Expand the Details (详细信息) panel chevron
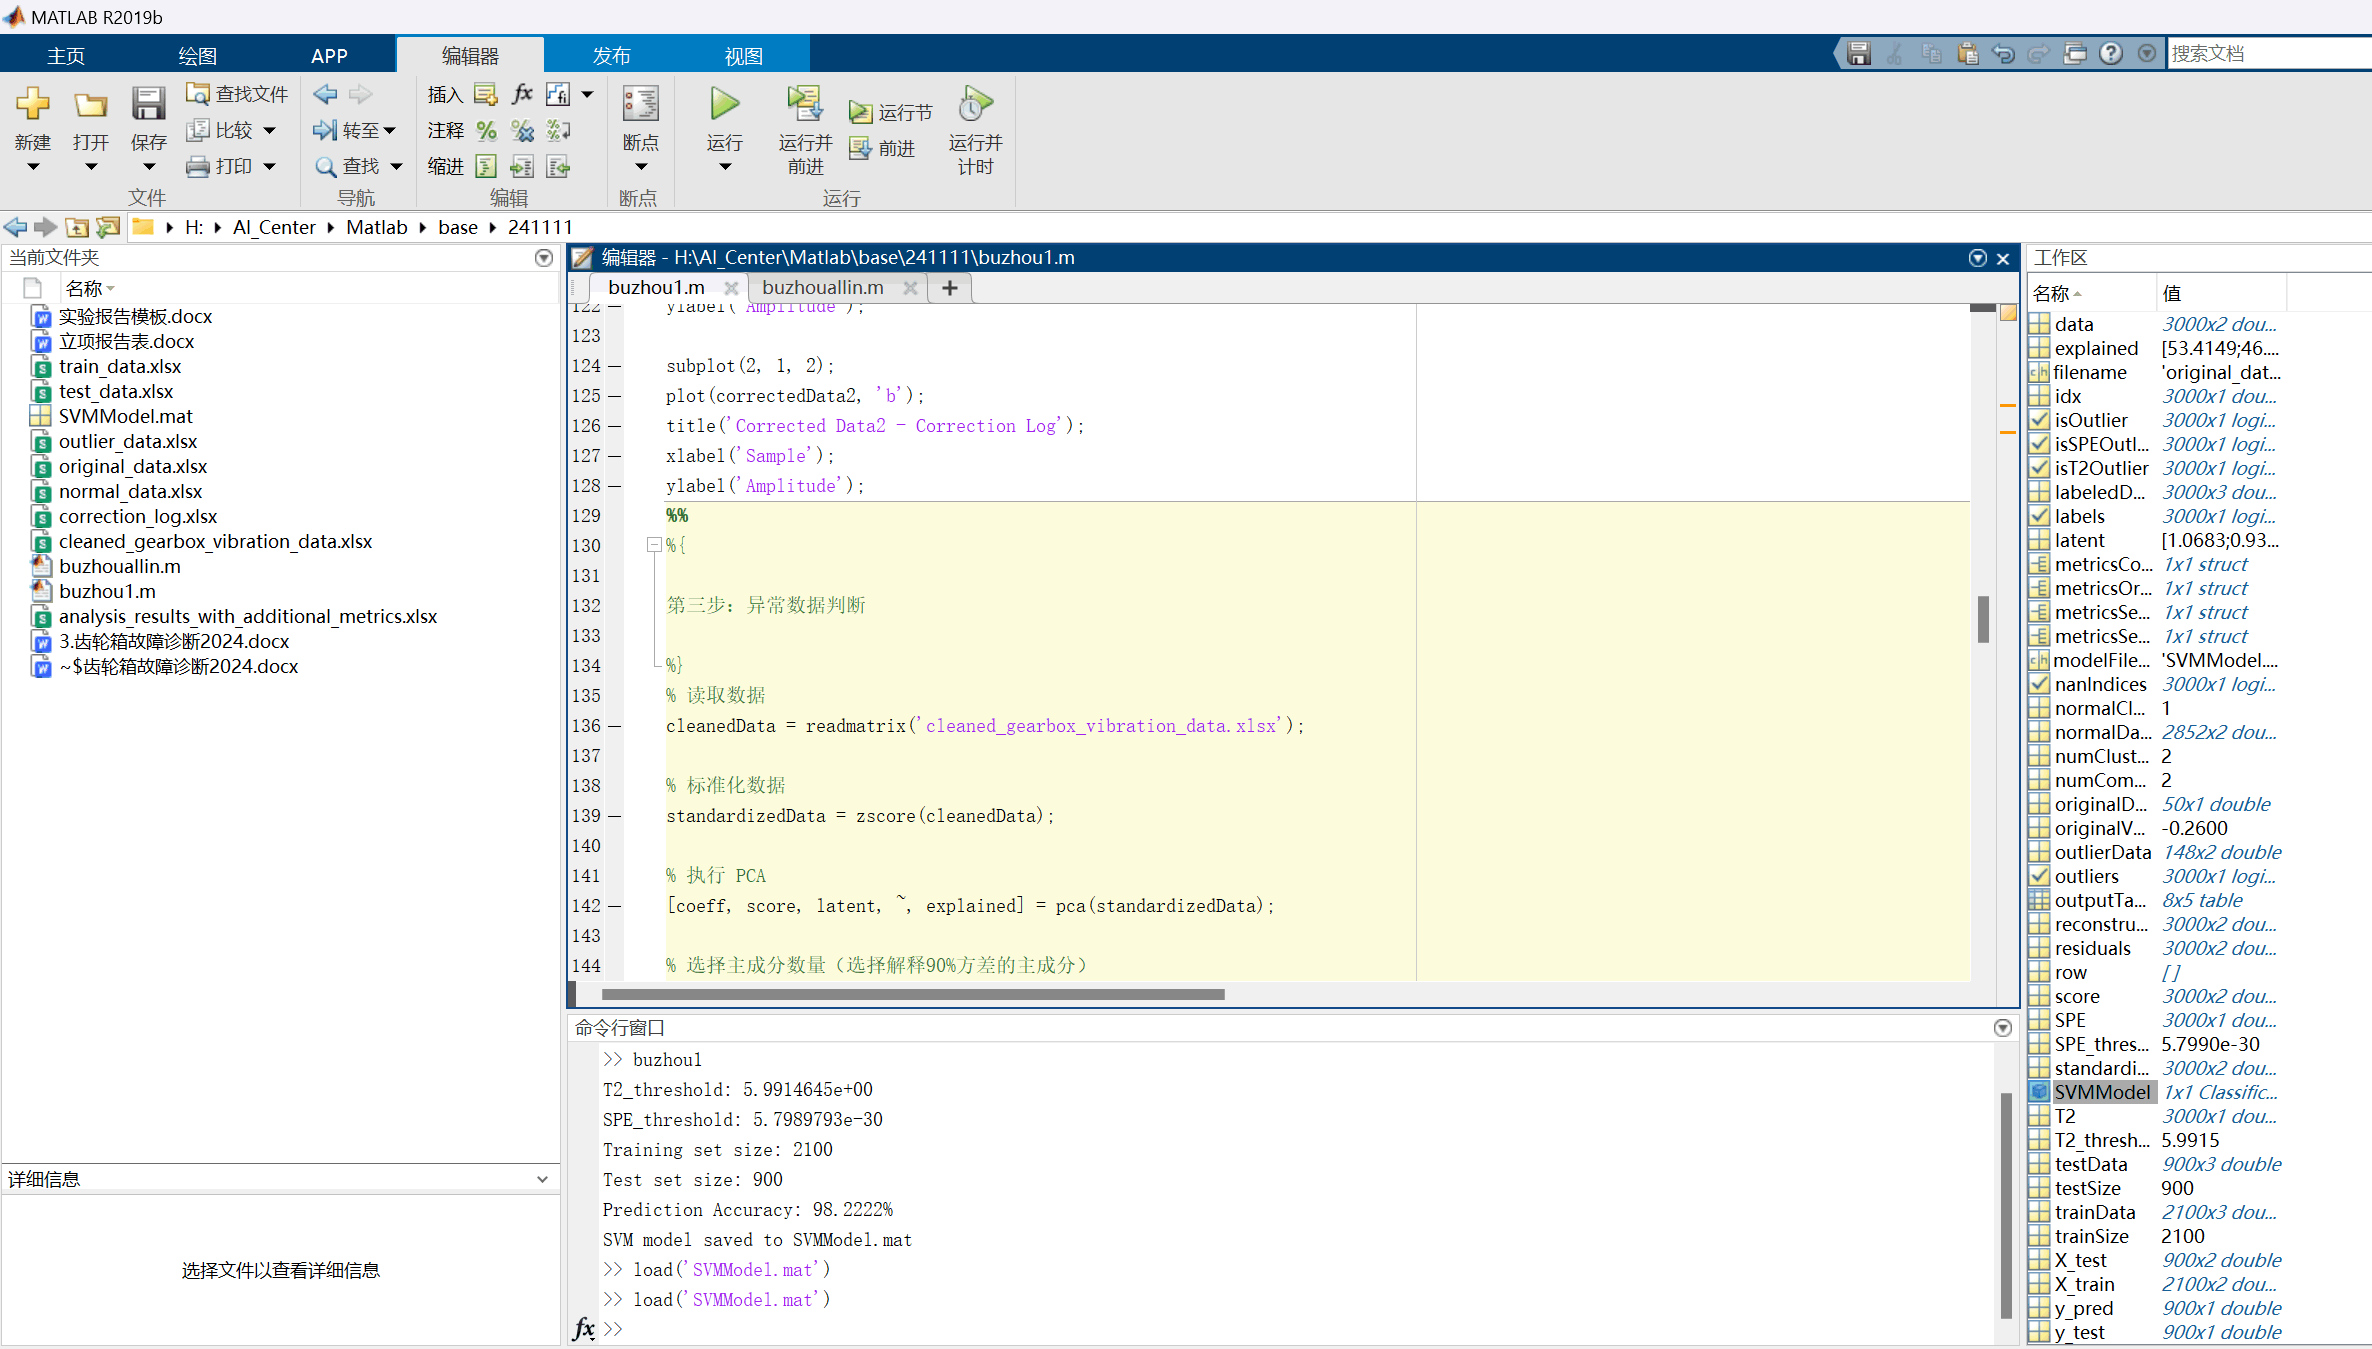The width and height of the screenshot is (2372, 1349). [x=542, y=1179]
